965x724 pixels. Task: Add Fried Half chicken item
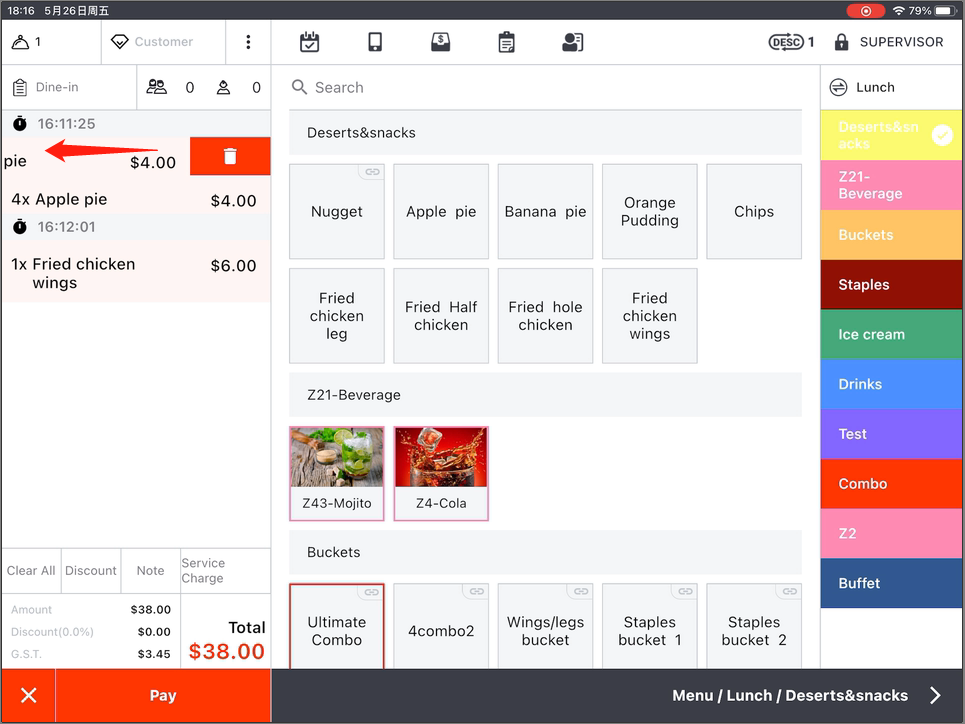[x=441, y=316]
